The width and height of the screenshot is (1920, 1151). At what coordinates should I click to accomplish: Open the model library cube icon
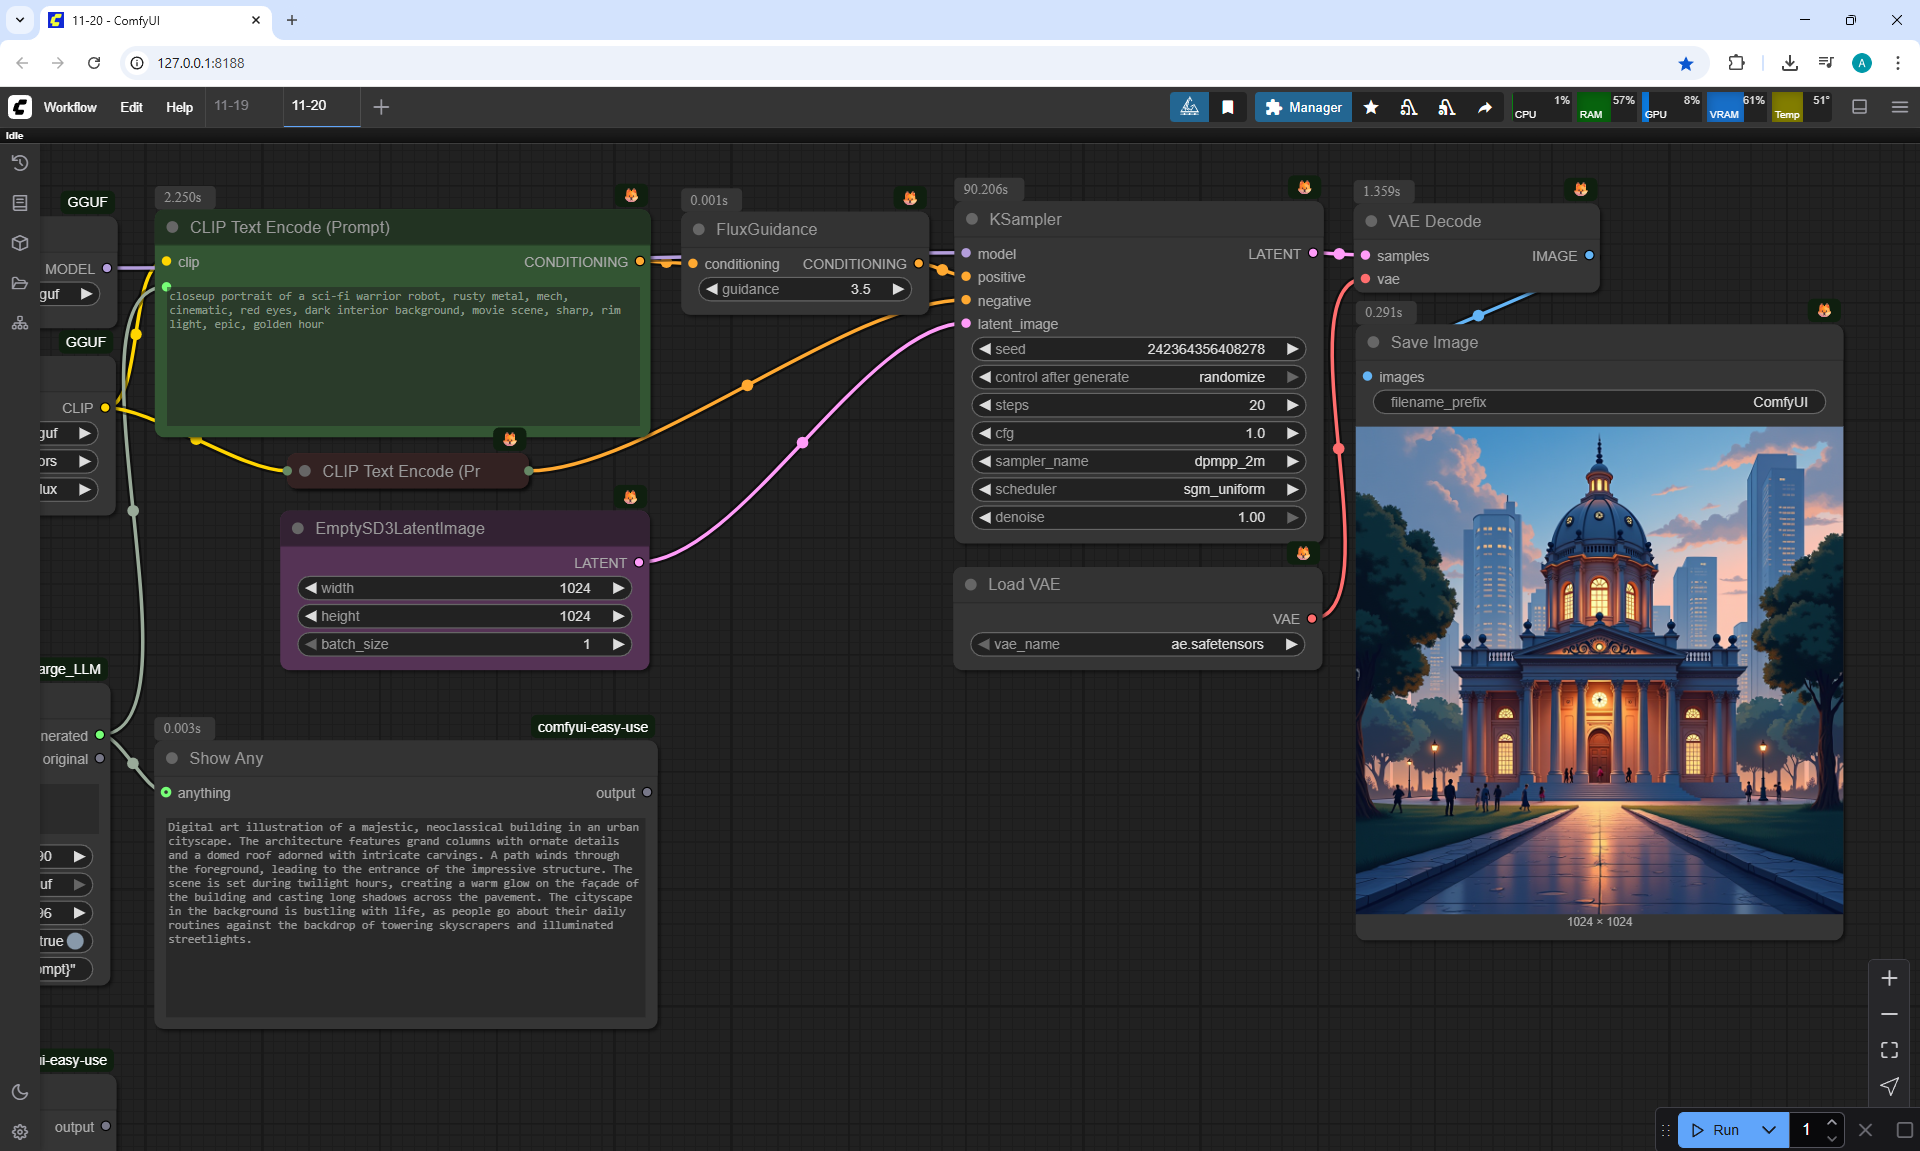click(x=20, y=243)
